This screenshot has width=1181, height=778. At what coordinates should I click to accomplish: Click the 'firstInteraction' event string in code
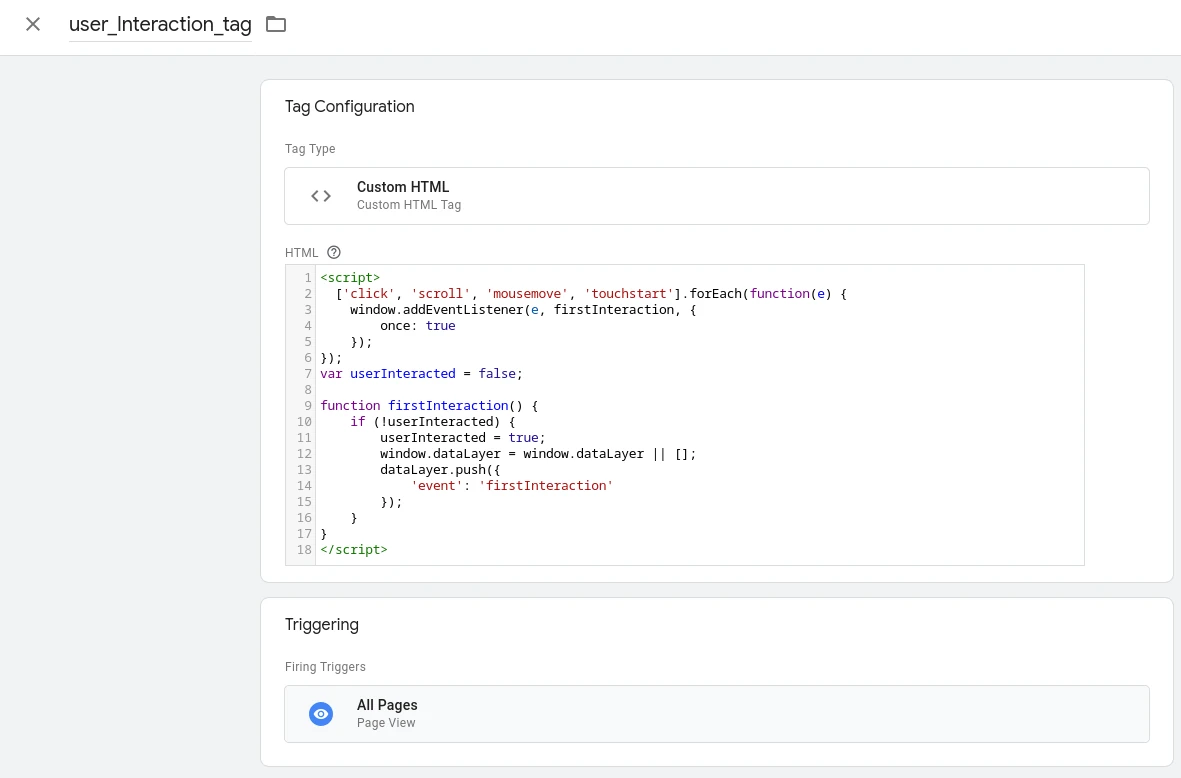click(x=545, y=486)
